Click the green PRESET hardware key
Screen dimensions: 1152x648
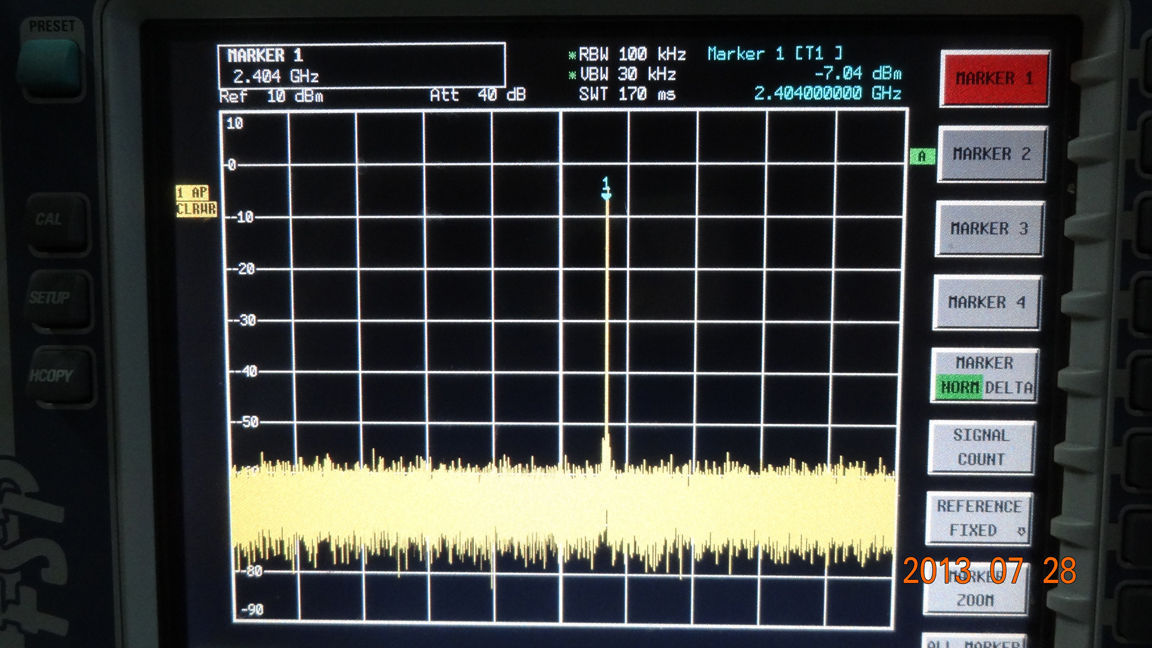tap(50, 68)
